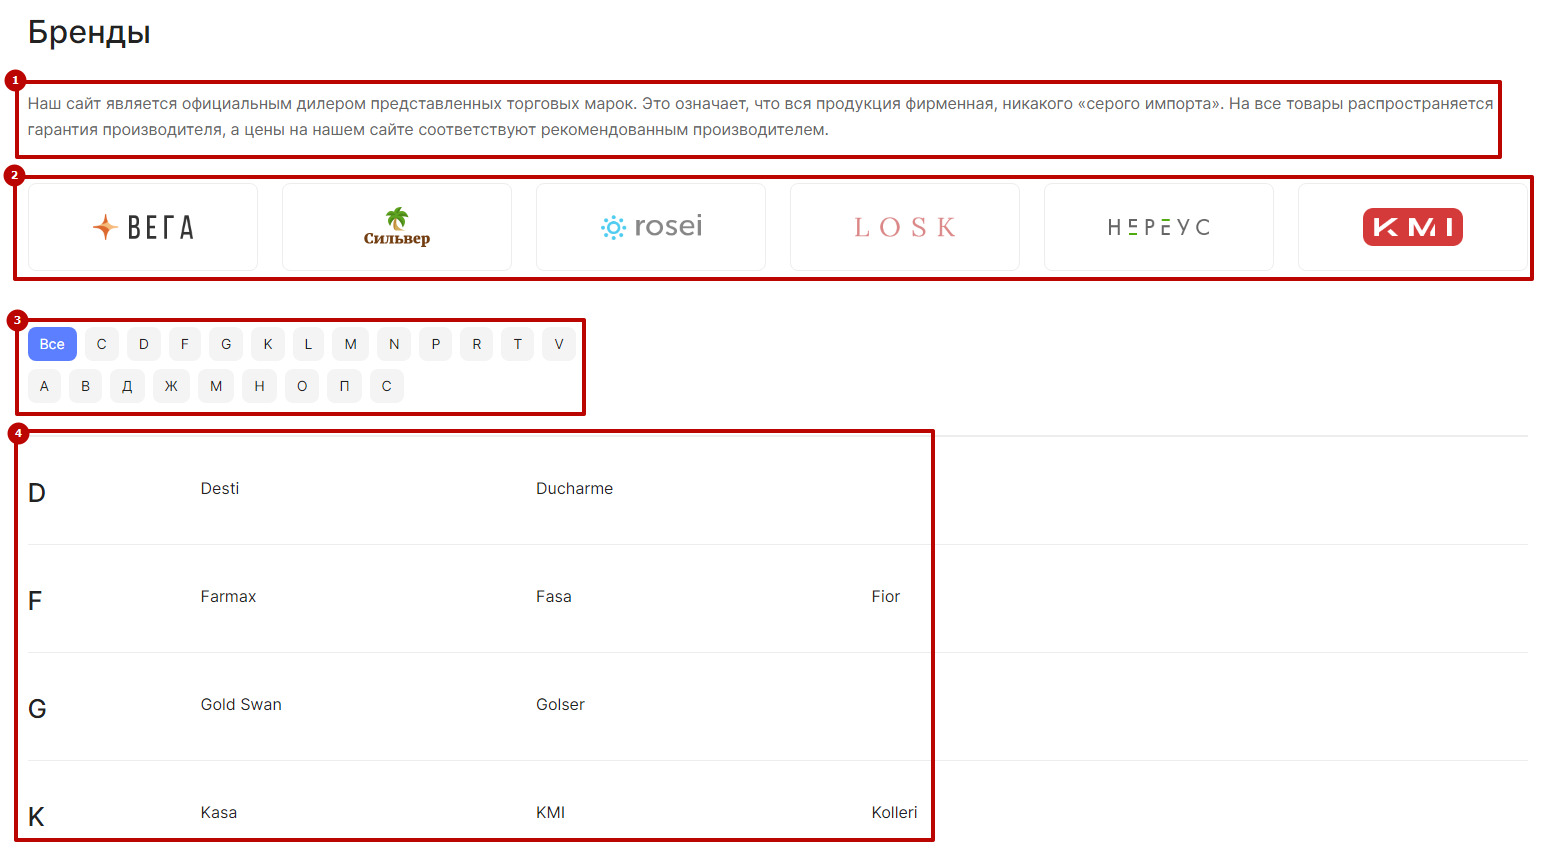The height and width of the screenshot is (852, 1541).
Task: Filter brands by letter R
Action: point(477,344)
